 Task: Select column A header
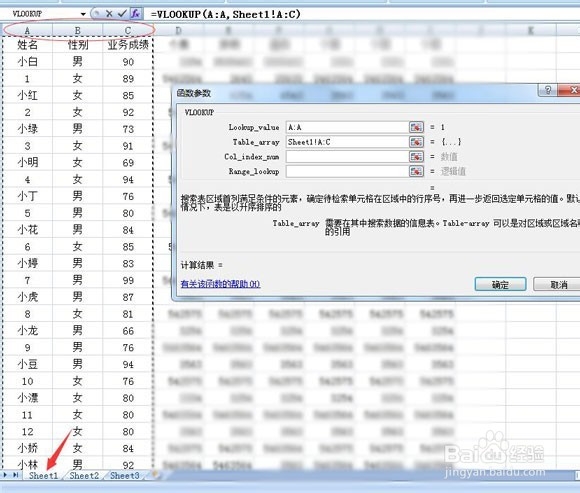tap(27, 30)
